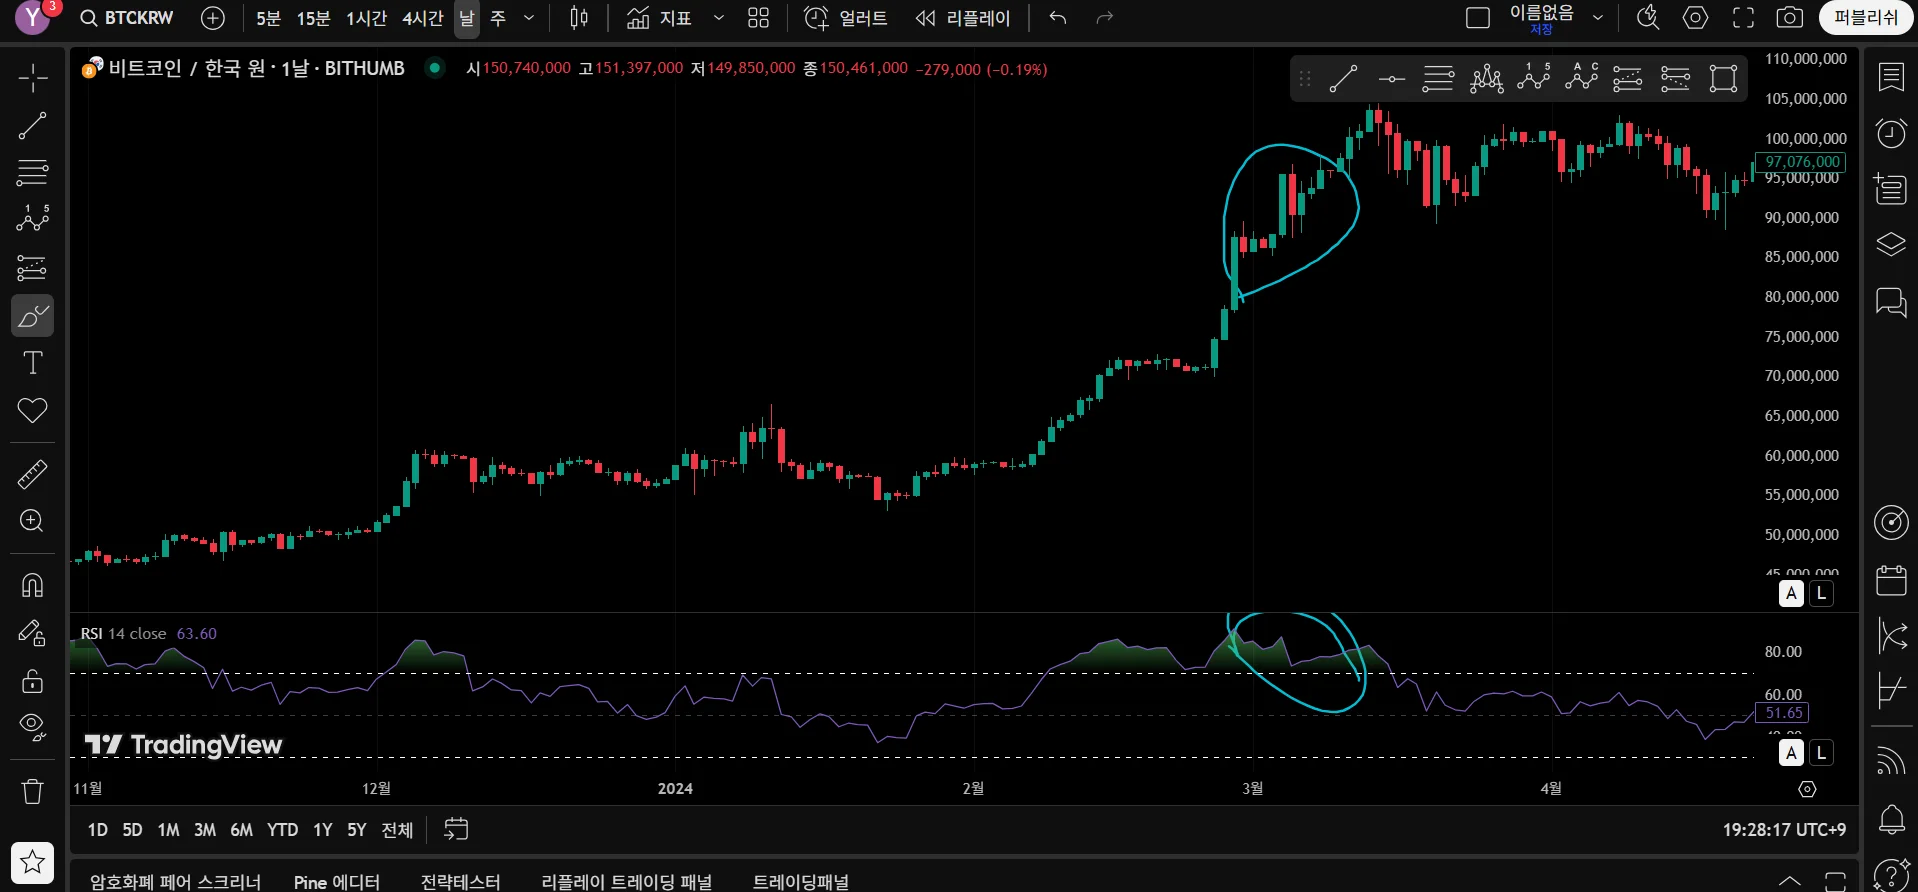The image size is (1918, 892).
Task: Toggle auto scale A on price pane
Action: click(x=1791, y=593)
